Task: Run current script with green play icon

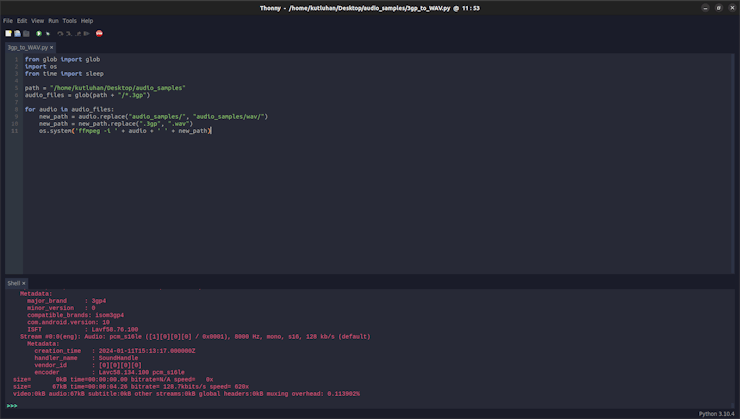Action: [x=39, y=34]
